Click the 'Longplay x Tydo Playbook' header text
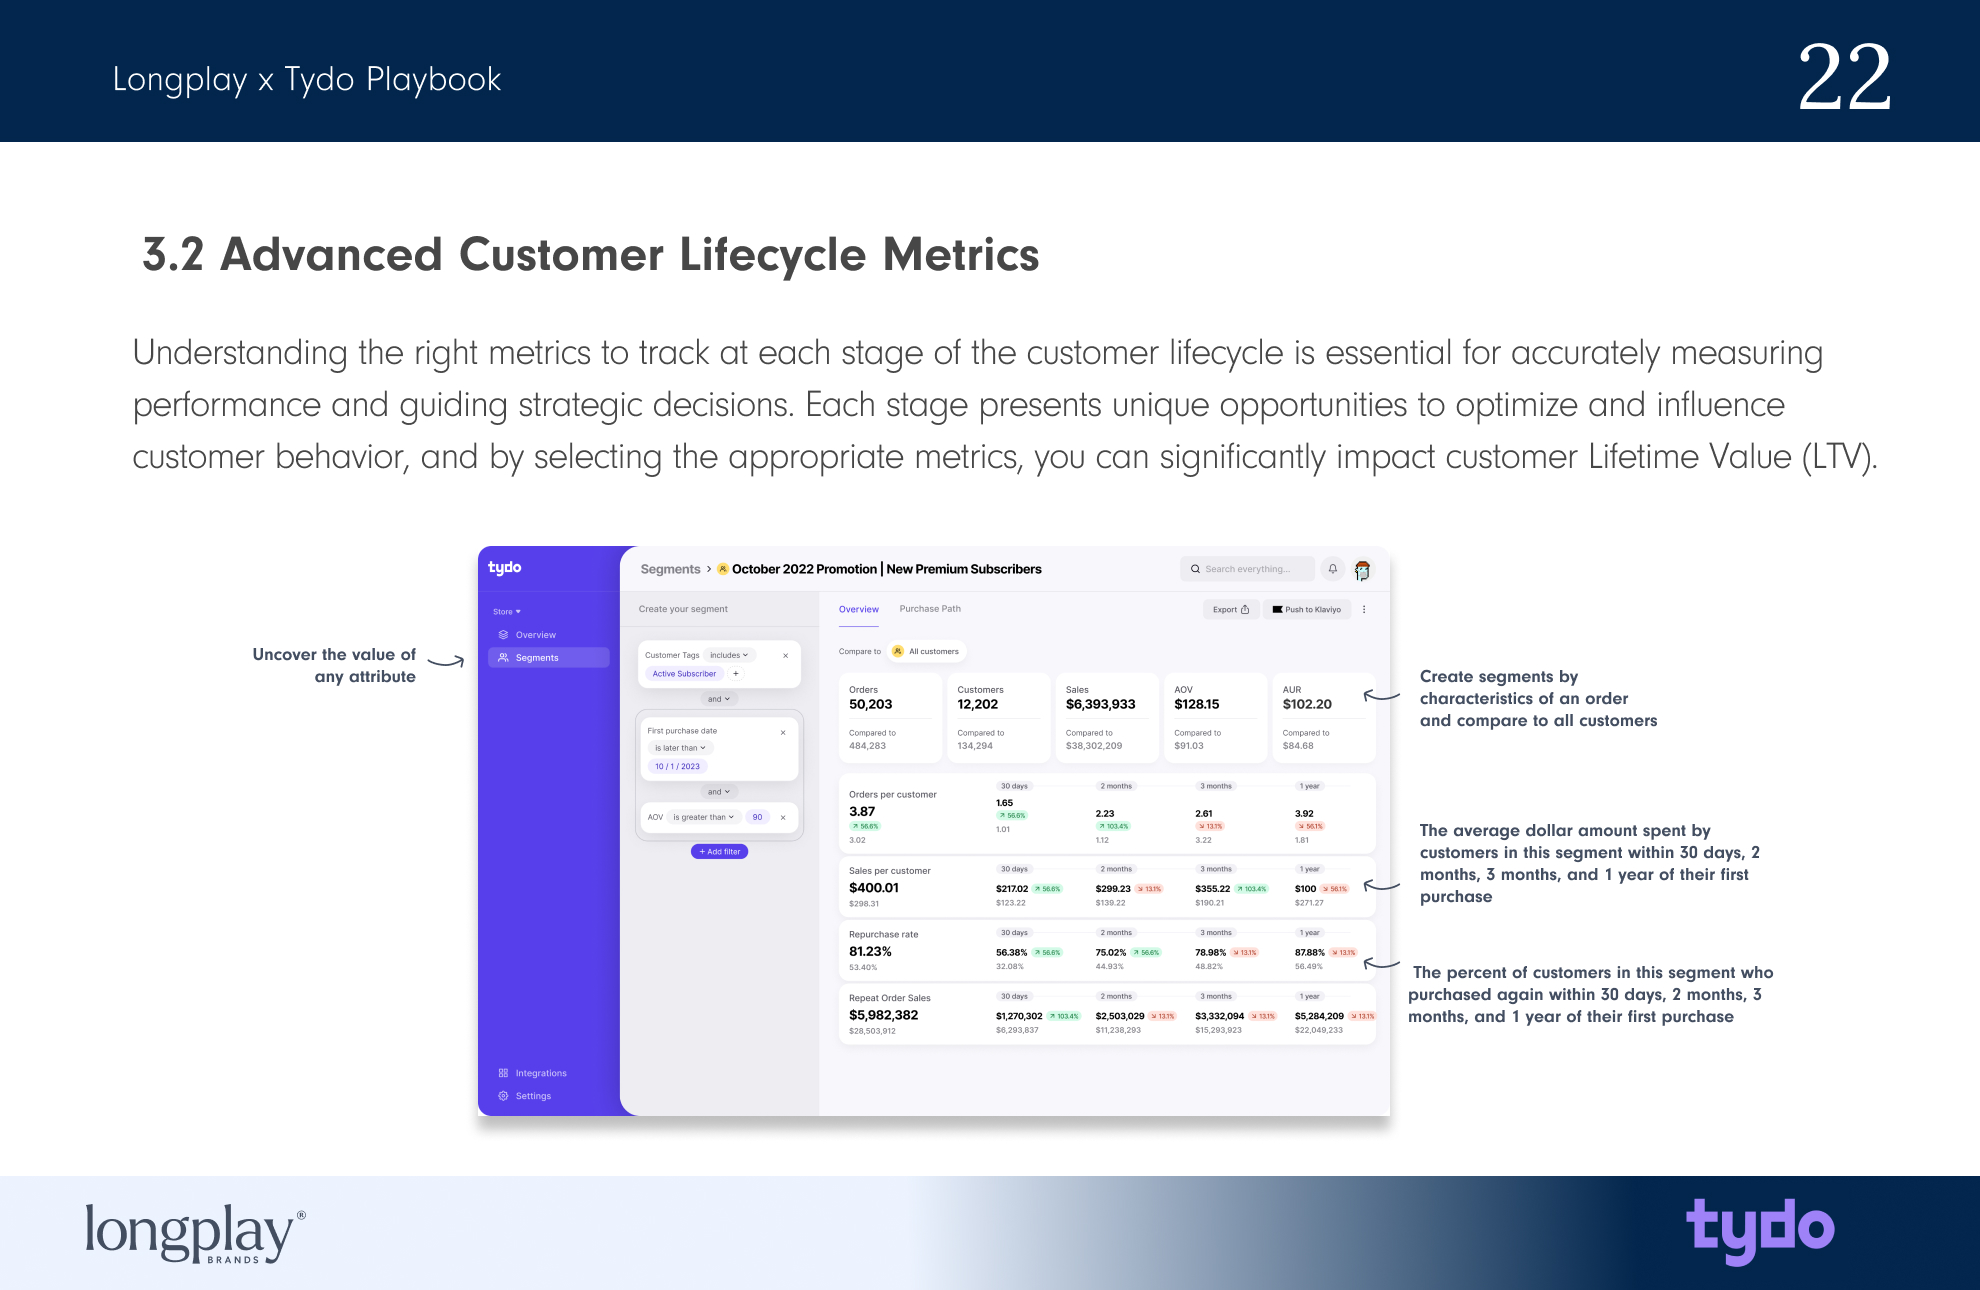The width and height of the screenshot is (1980, 1290). [307, 79]
